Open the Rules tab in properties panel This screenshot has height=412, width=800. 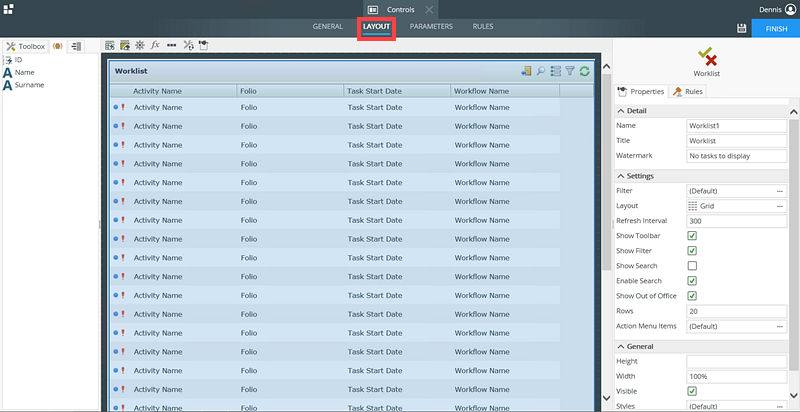pyautogui.click(x=688, y=92)
